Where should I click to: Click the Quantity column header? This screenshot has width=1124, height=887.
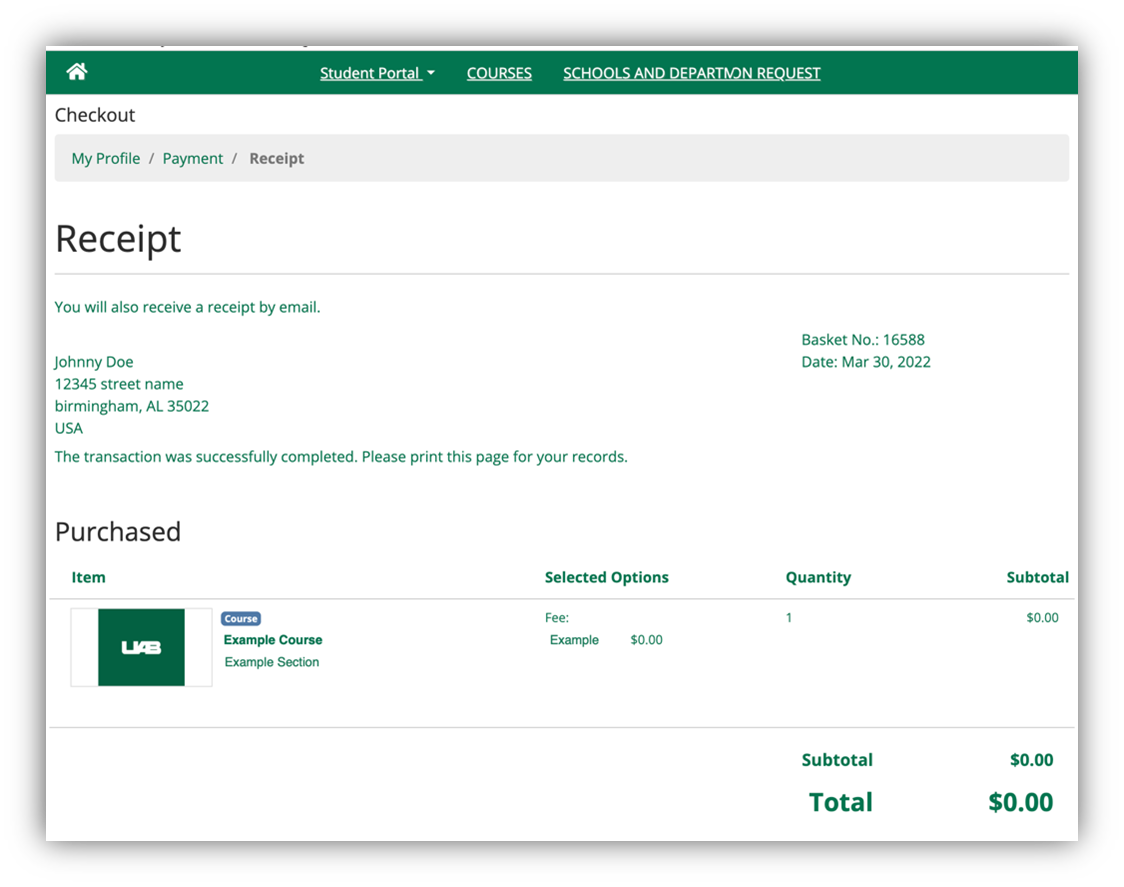[818, 577]
